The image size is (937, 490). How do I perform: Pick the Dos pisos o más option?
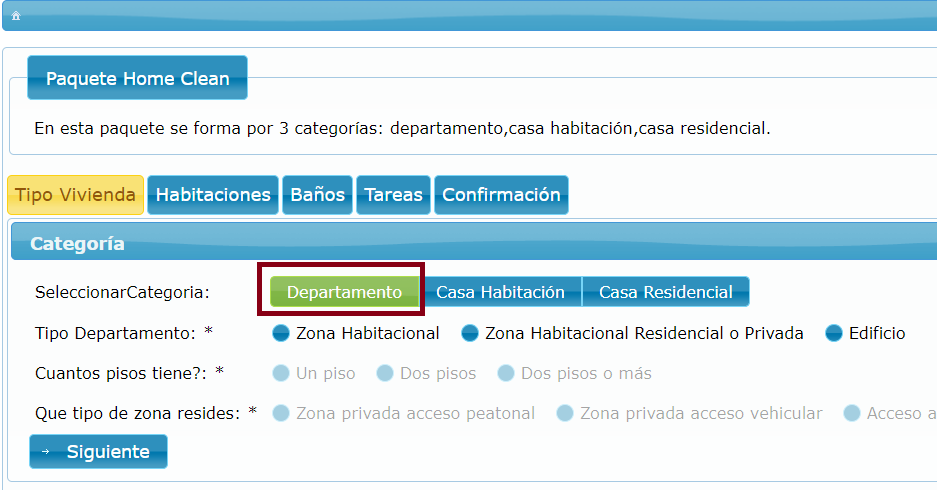506,373
